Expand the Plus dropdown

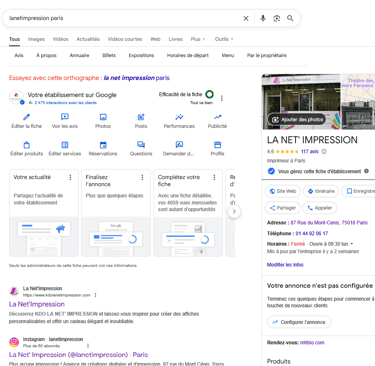pos(198,39)
